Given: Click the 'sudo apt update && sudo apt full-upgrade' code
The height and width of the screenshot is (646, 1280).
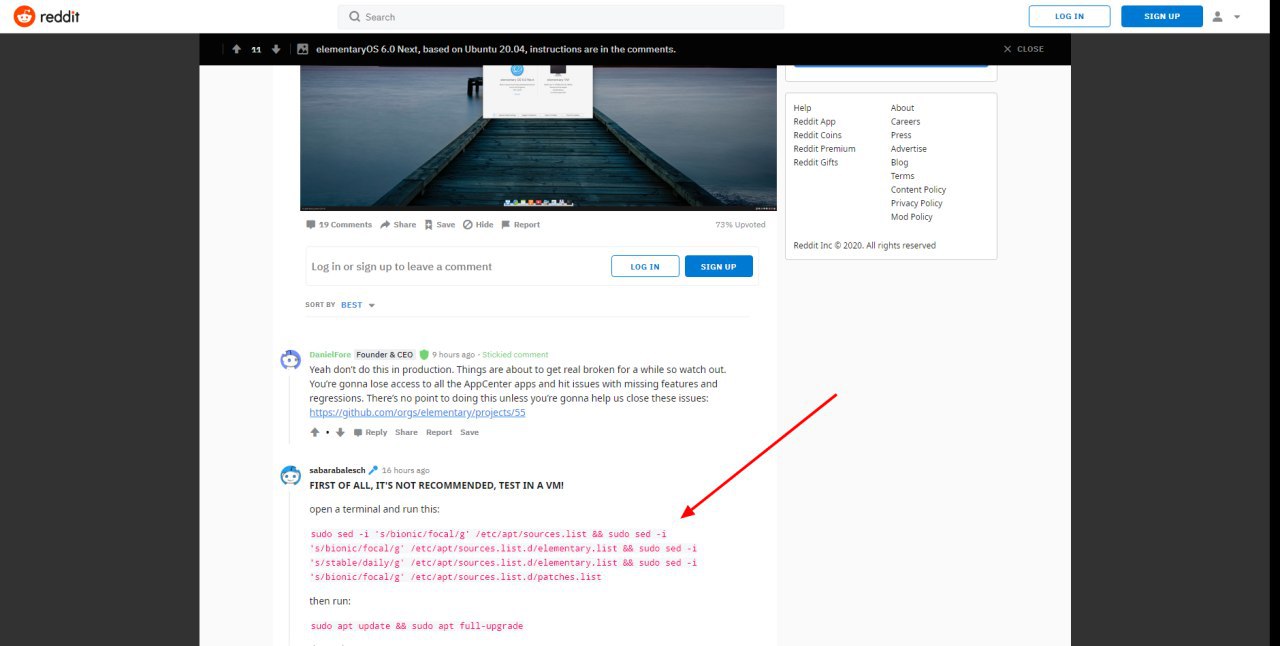Looking at the screenshot, I should point(417,626).
